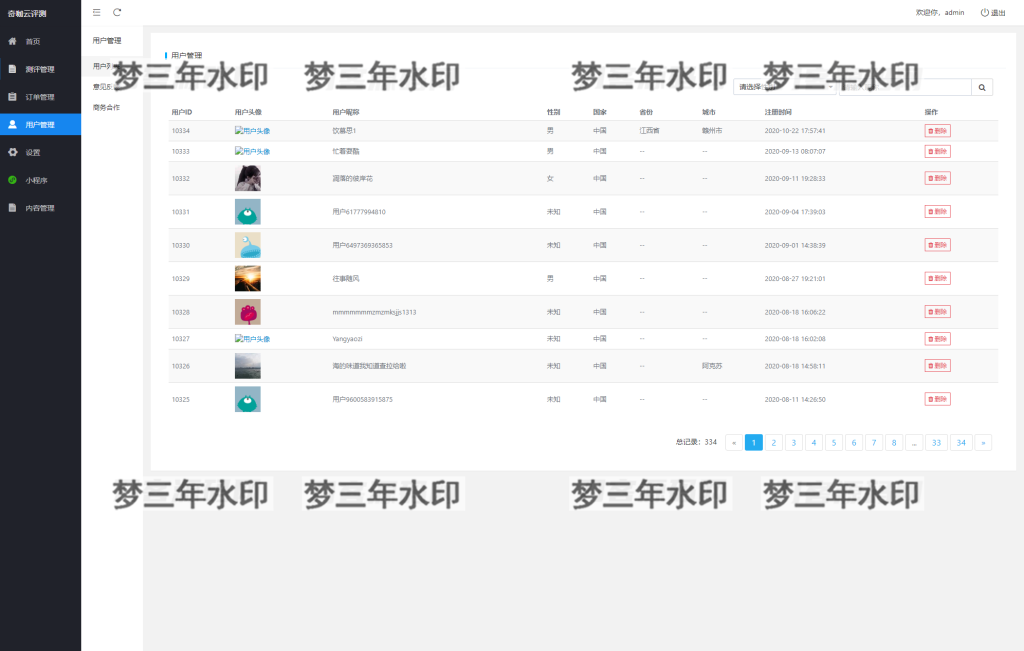Delete user 10331 with the 删除 button

(x=937, y=212)
